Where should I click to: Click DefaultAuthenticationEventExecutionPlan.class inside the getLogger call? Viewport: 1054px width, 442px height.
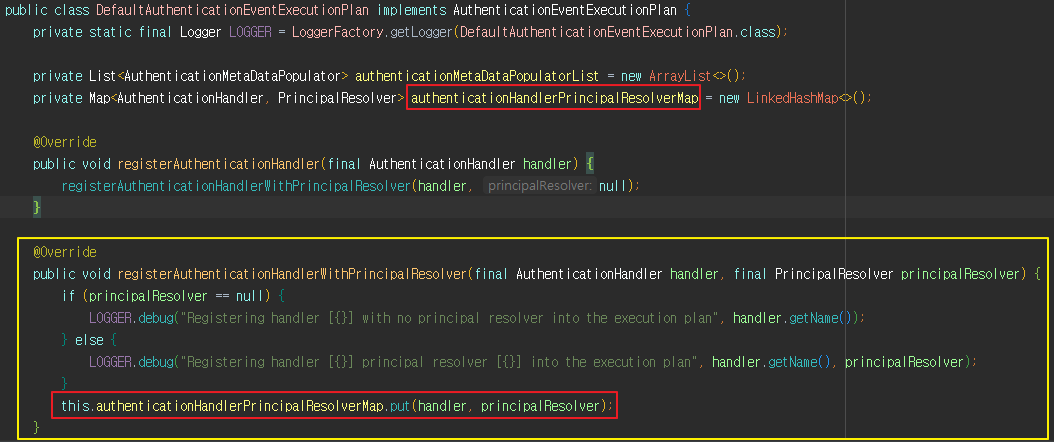click(617, 32)
